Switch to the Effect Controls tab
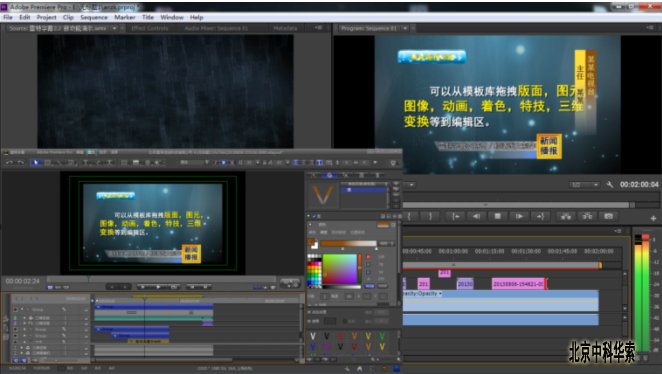This screenshot has width=662, height=374. coord(149,28)
